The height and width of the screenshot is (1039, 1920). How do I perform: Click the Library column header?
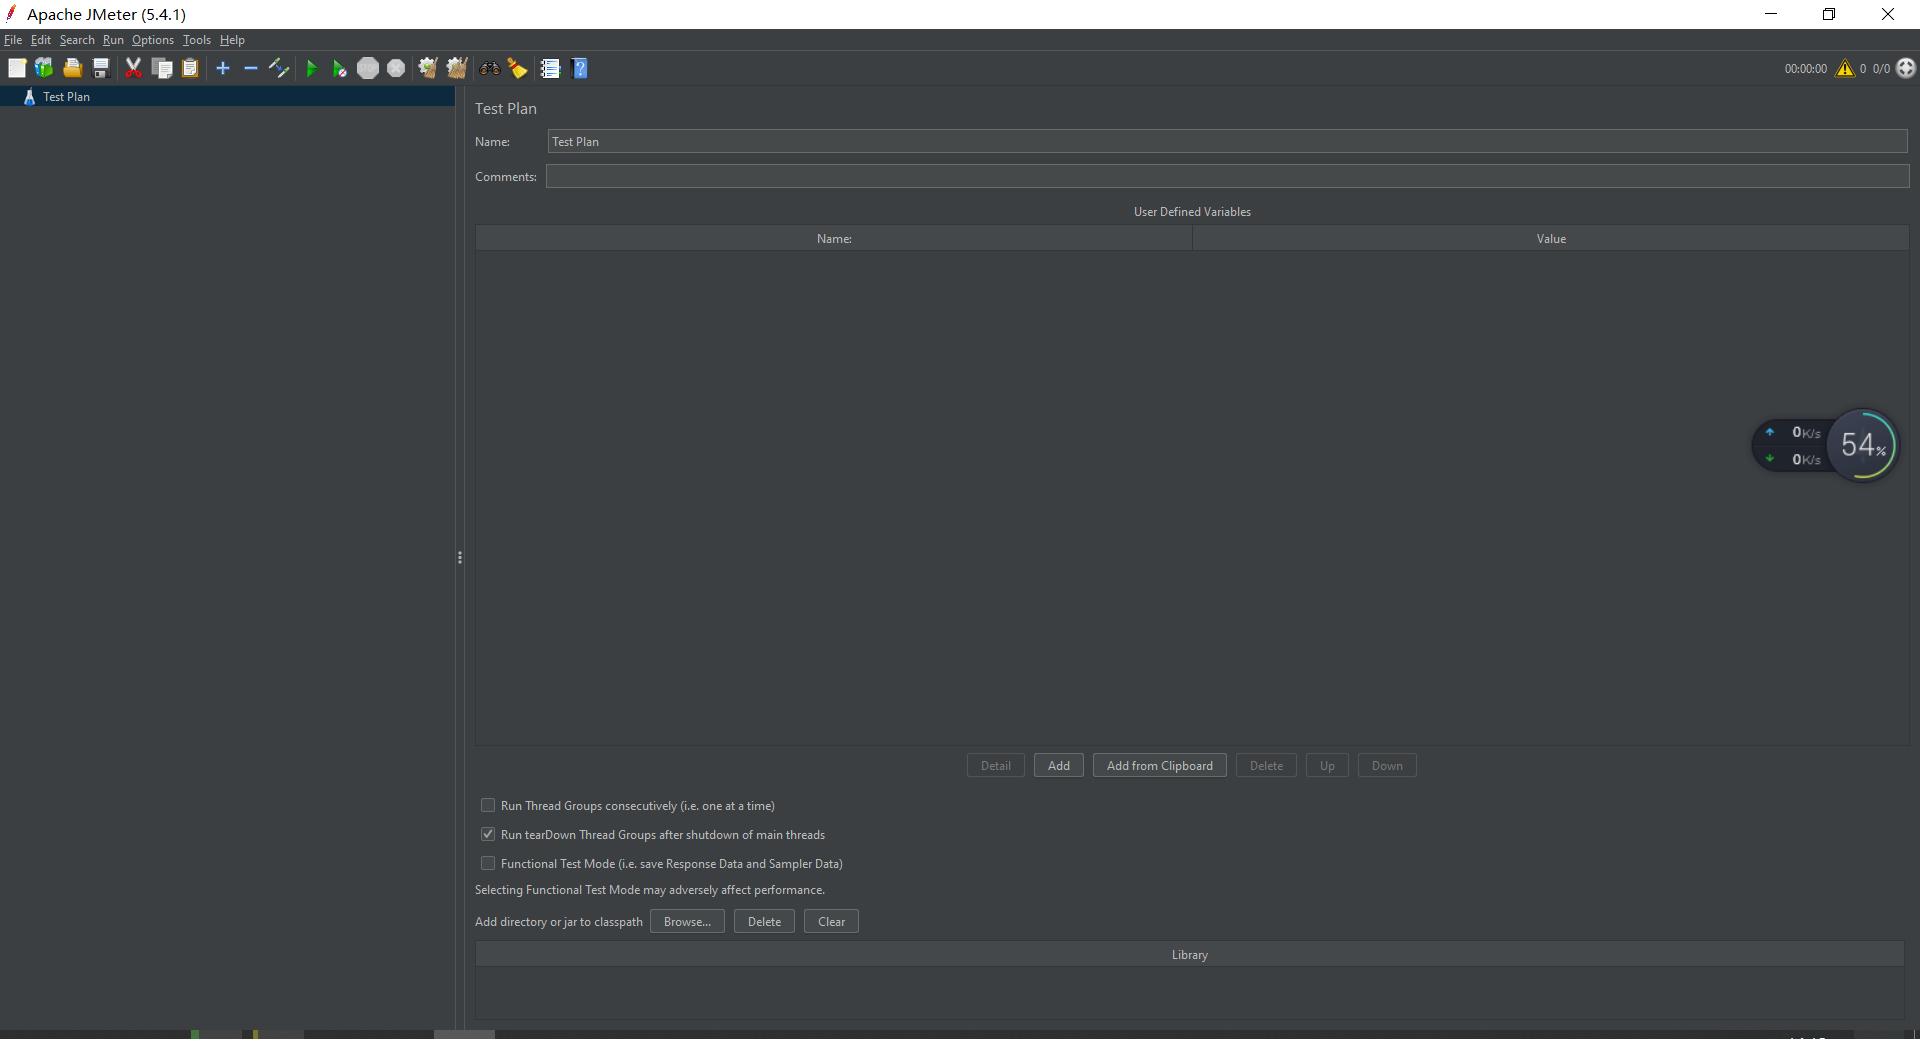[x=1190, y=955]
